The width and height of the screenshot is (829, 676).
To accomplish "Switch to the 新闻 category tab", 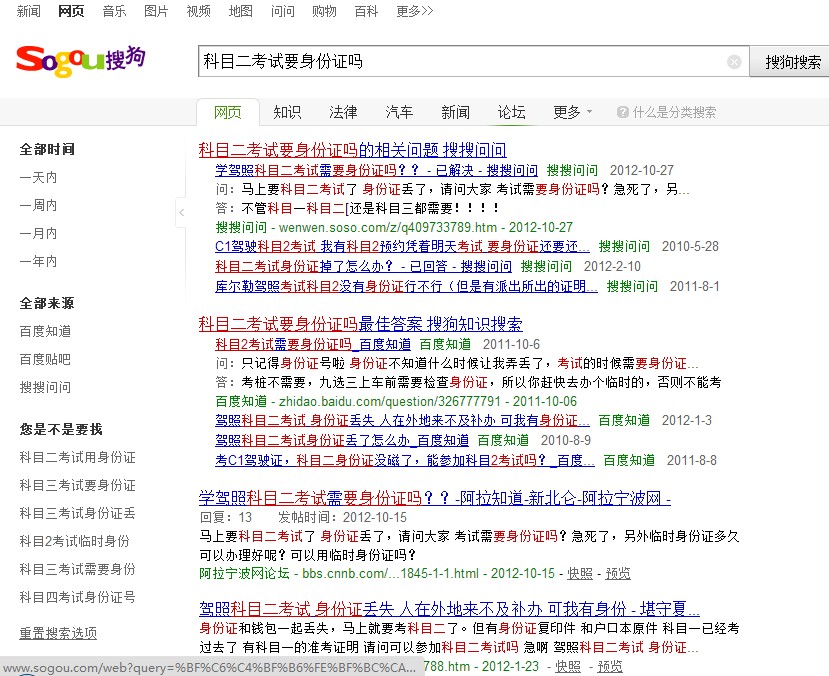I will tap(455, 112).
